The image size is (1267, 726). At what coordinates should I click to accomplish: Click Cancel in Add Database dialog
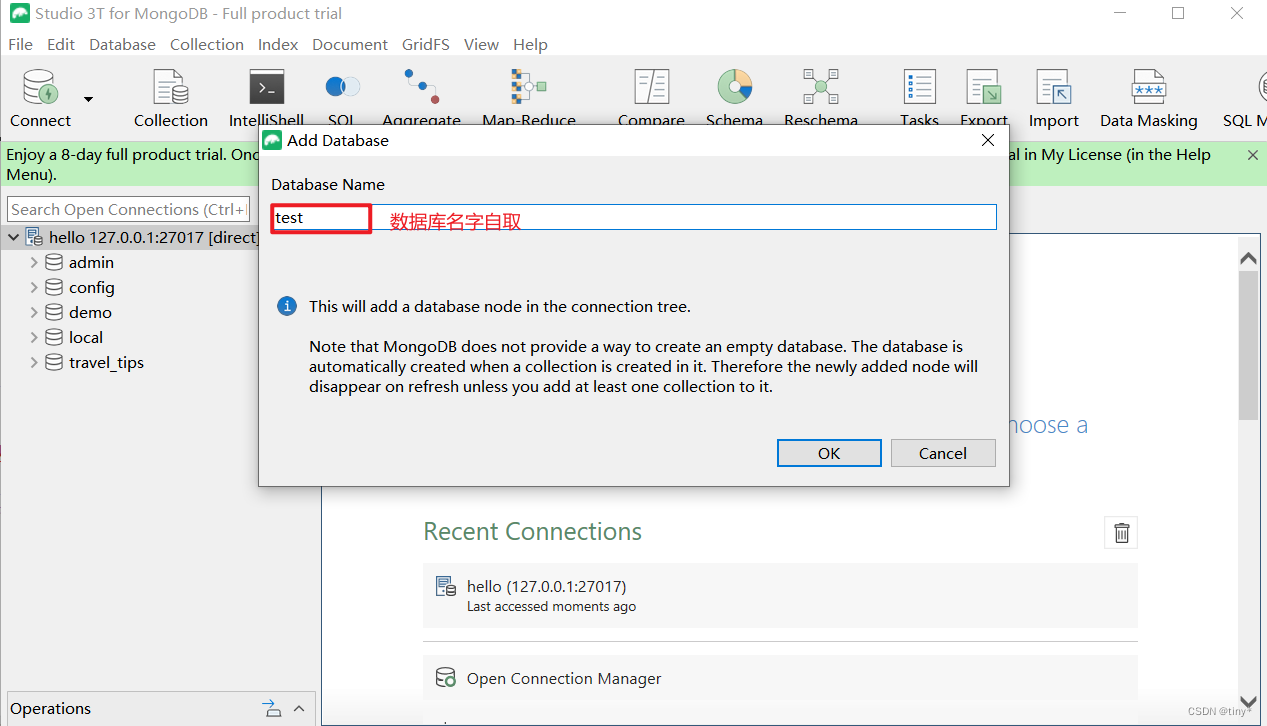click(x=943, y=453)
